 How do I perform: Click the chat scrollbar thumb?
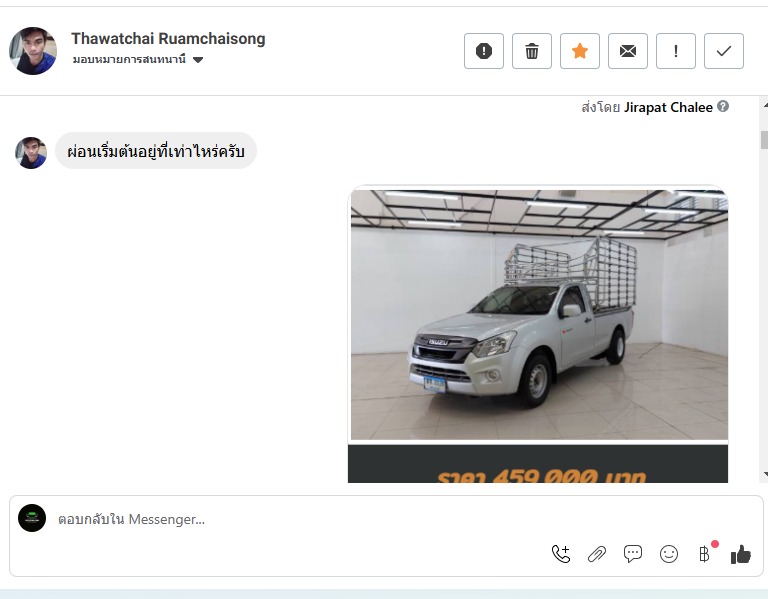pos(764,140)
